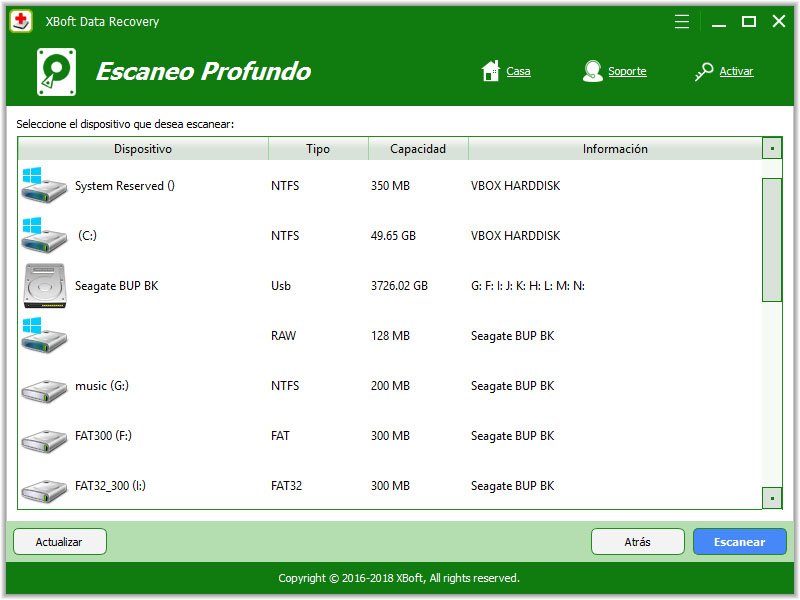This screenshot has width=800, height=600.
Task: Click the Escaneo Profundo hard disk icon
Action: point(57,72)
